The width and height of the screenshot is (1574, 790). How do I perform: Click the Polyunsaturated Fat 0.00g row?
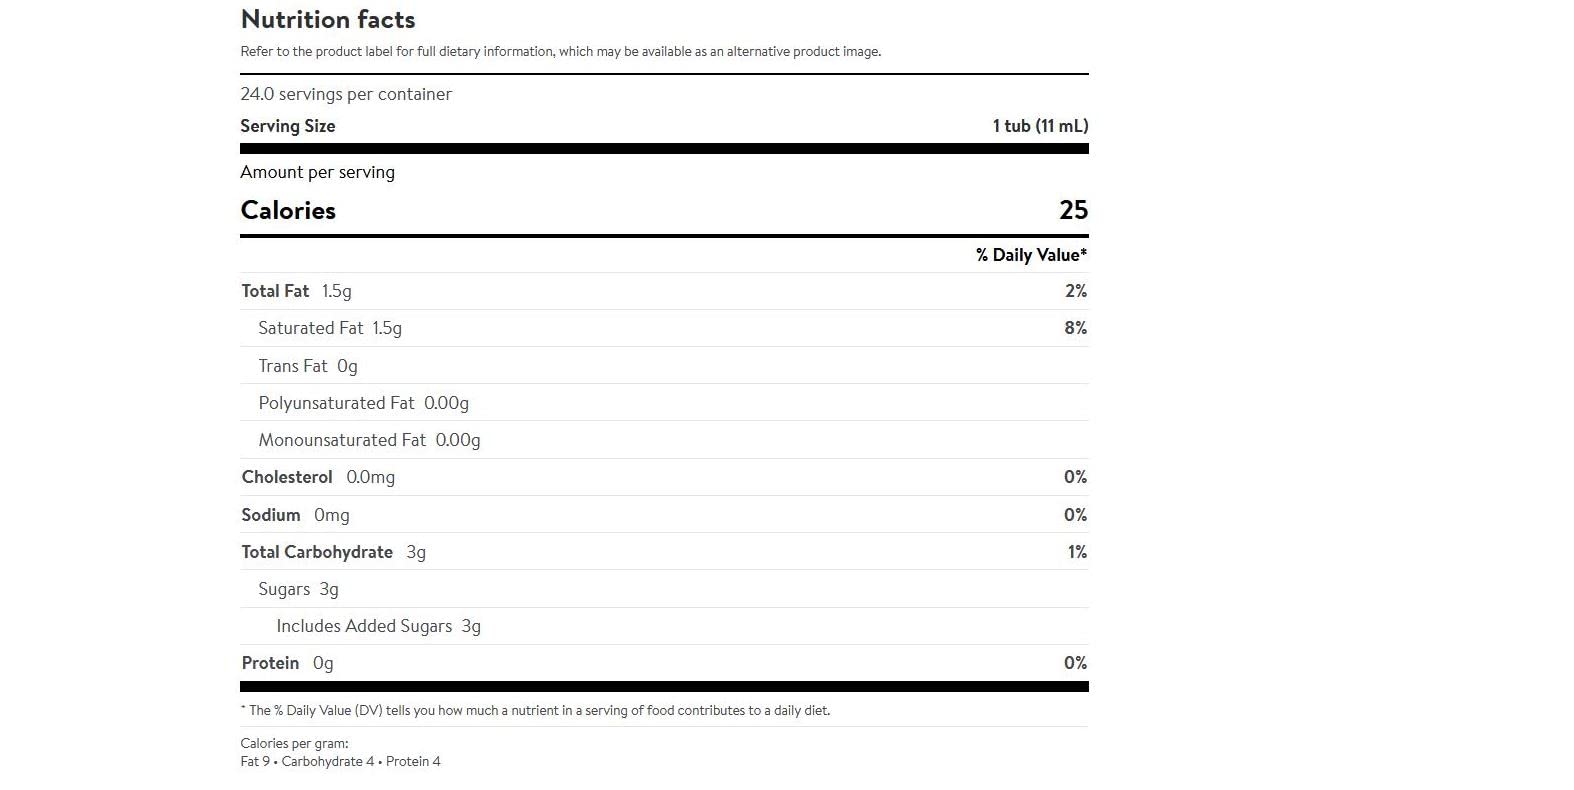tap(664, 403)
